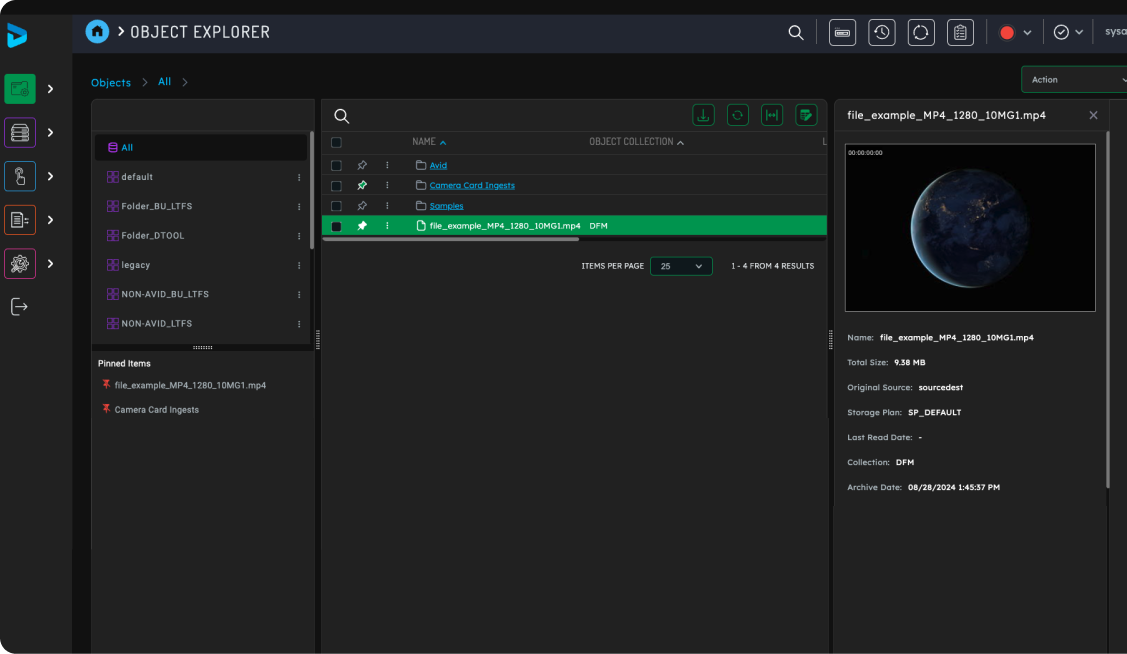
Task: Click the history clock icon in the top bar
Action: tap(881, 32)
